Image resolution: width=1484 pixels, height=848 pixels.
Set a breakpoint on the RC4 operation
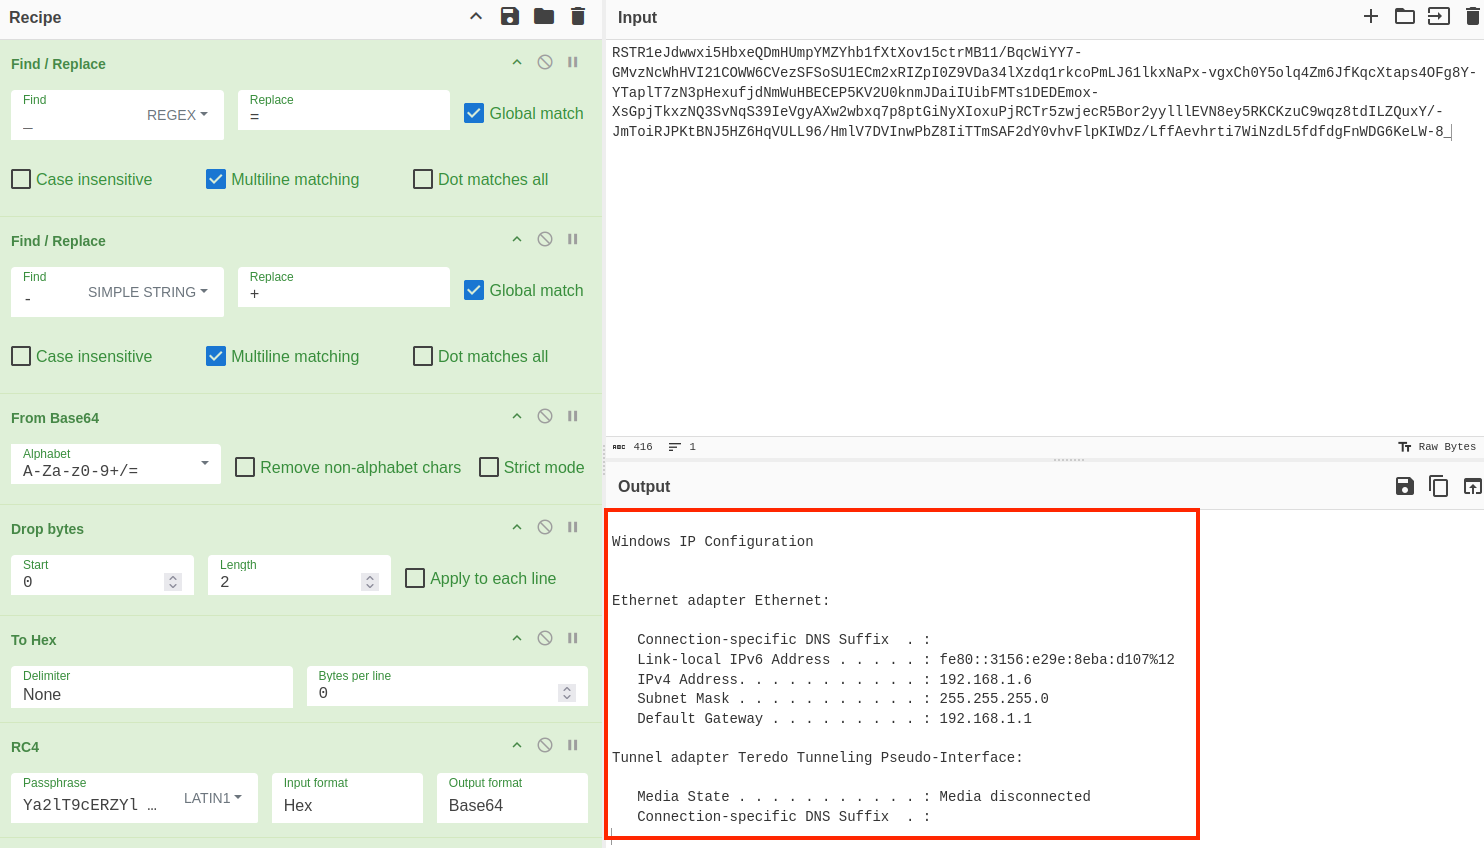point(572,745)
